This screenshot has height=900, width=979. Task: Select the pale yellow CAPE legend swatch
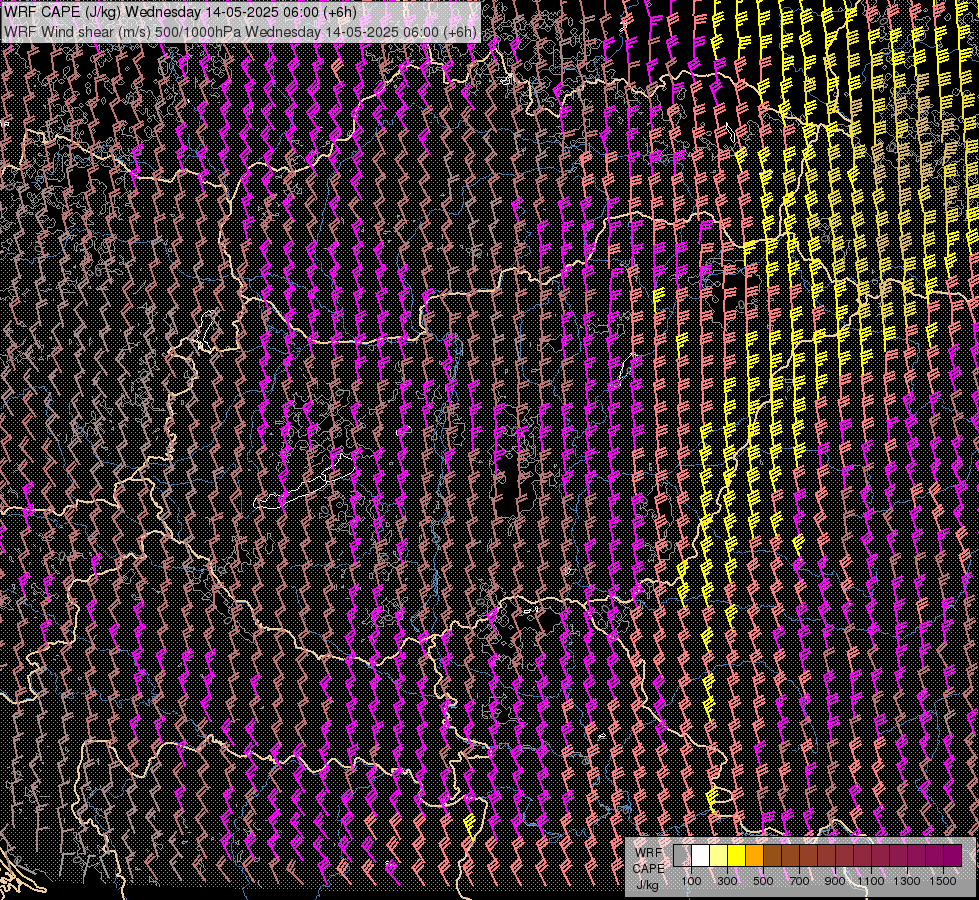pyautogui.click(x=719, y=856)
